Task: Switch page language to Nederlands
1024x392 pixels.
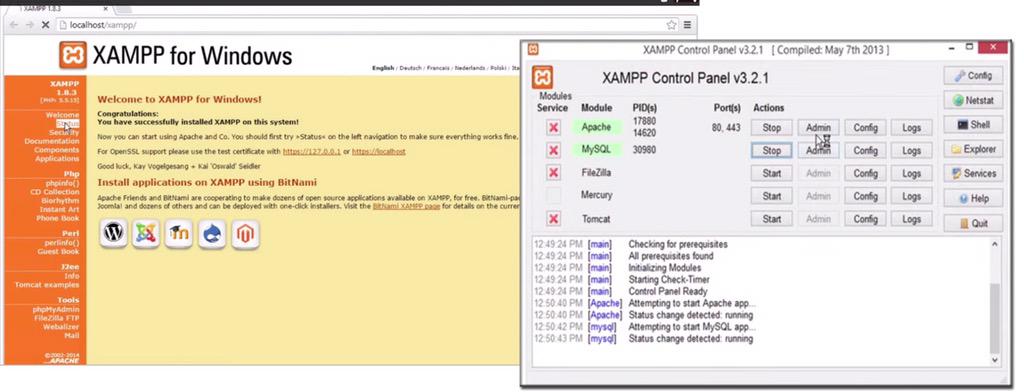Action: pos(470,68)
